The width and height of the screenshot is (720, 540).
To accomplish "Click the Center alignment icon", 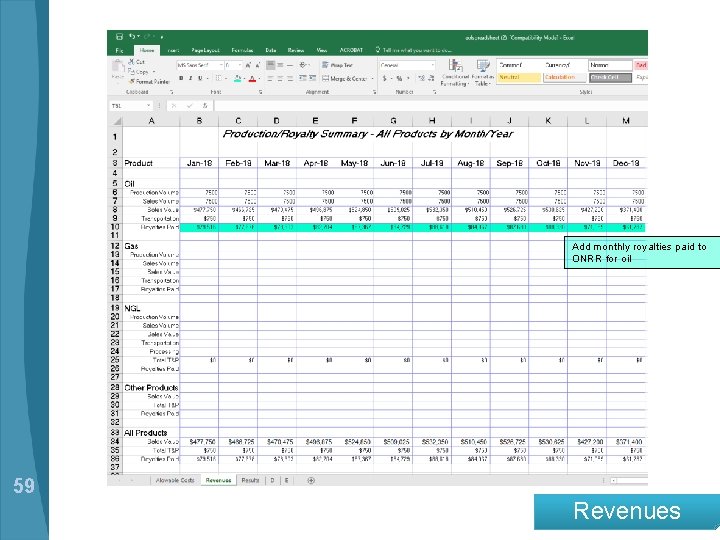I will [280, 79].
